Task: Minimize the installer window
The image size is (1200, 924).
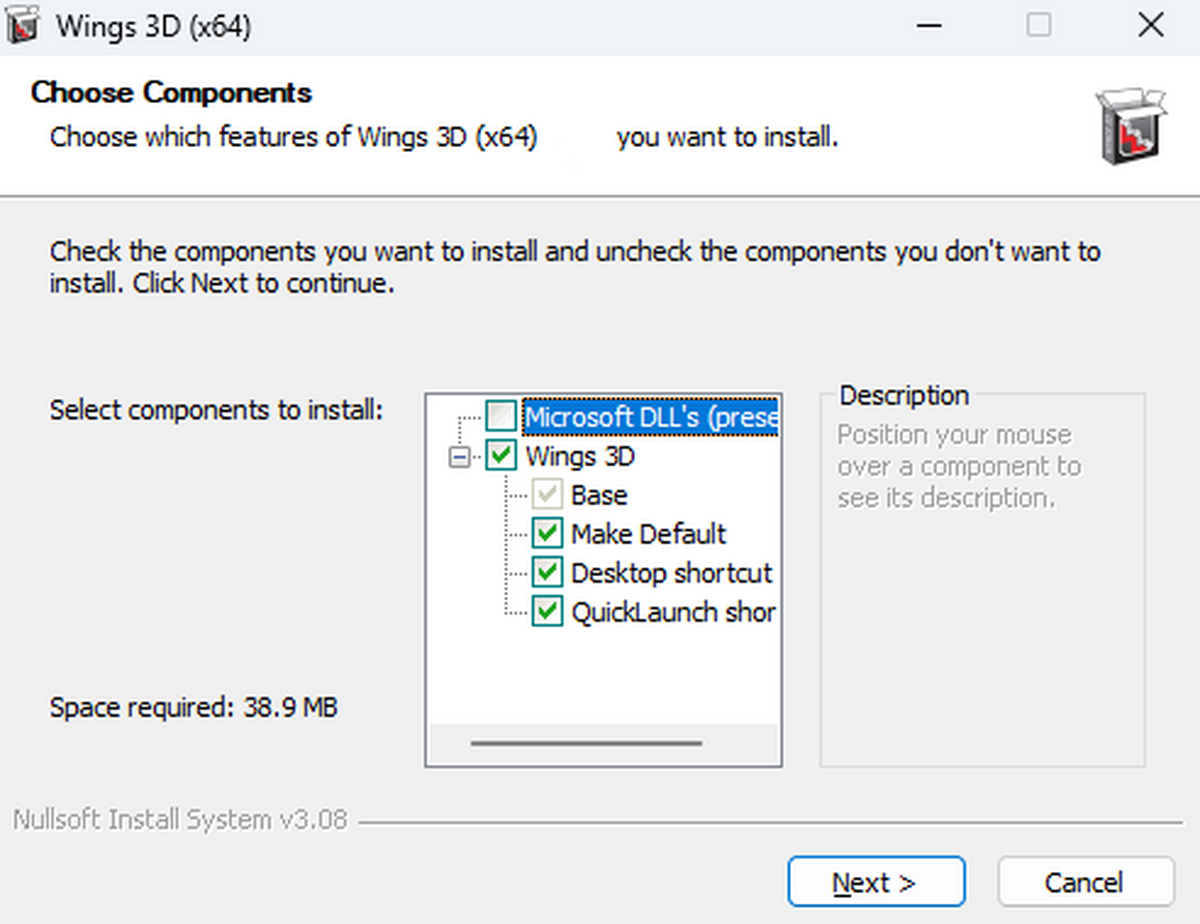Action: (x=929, y=26)
